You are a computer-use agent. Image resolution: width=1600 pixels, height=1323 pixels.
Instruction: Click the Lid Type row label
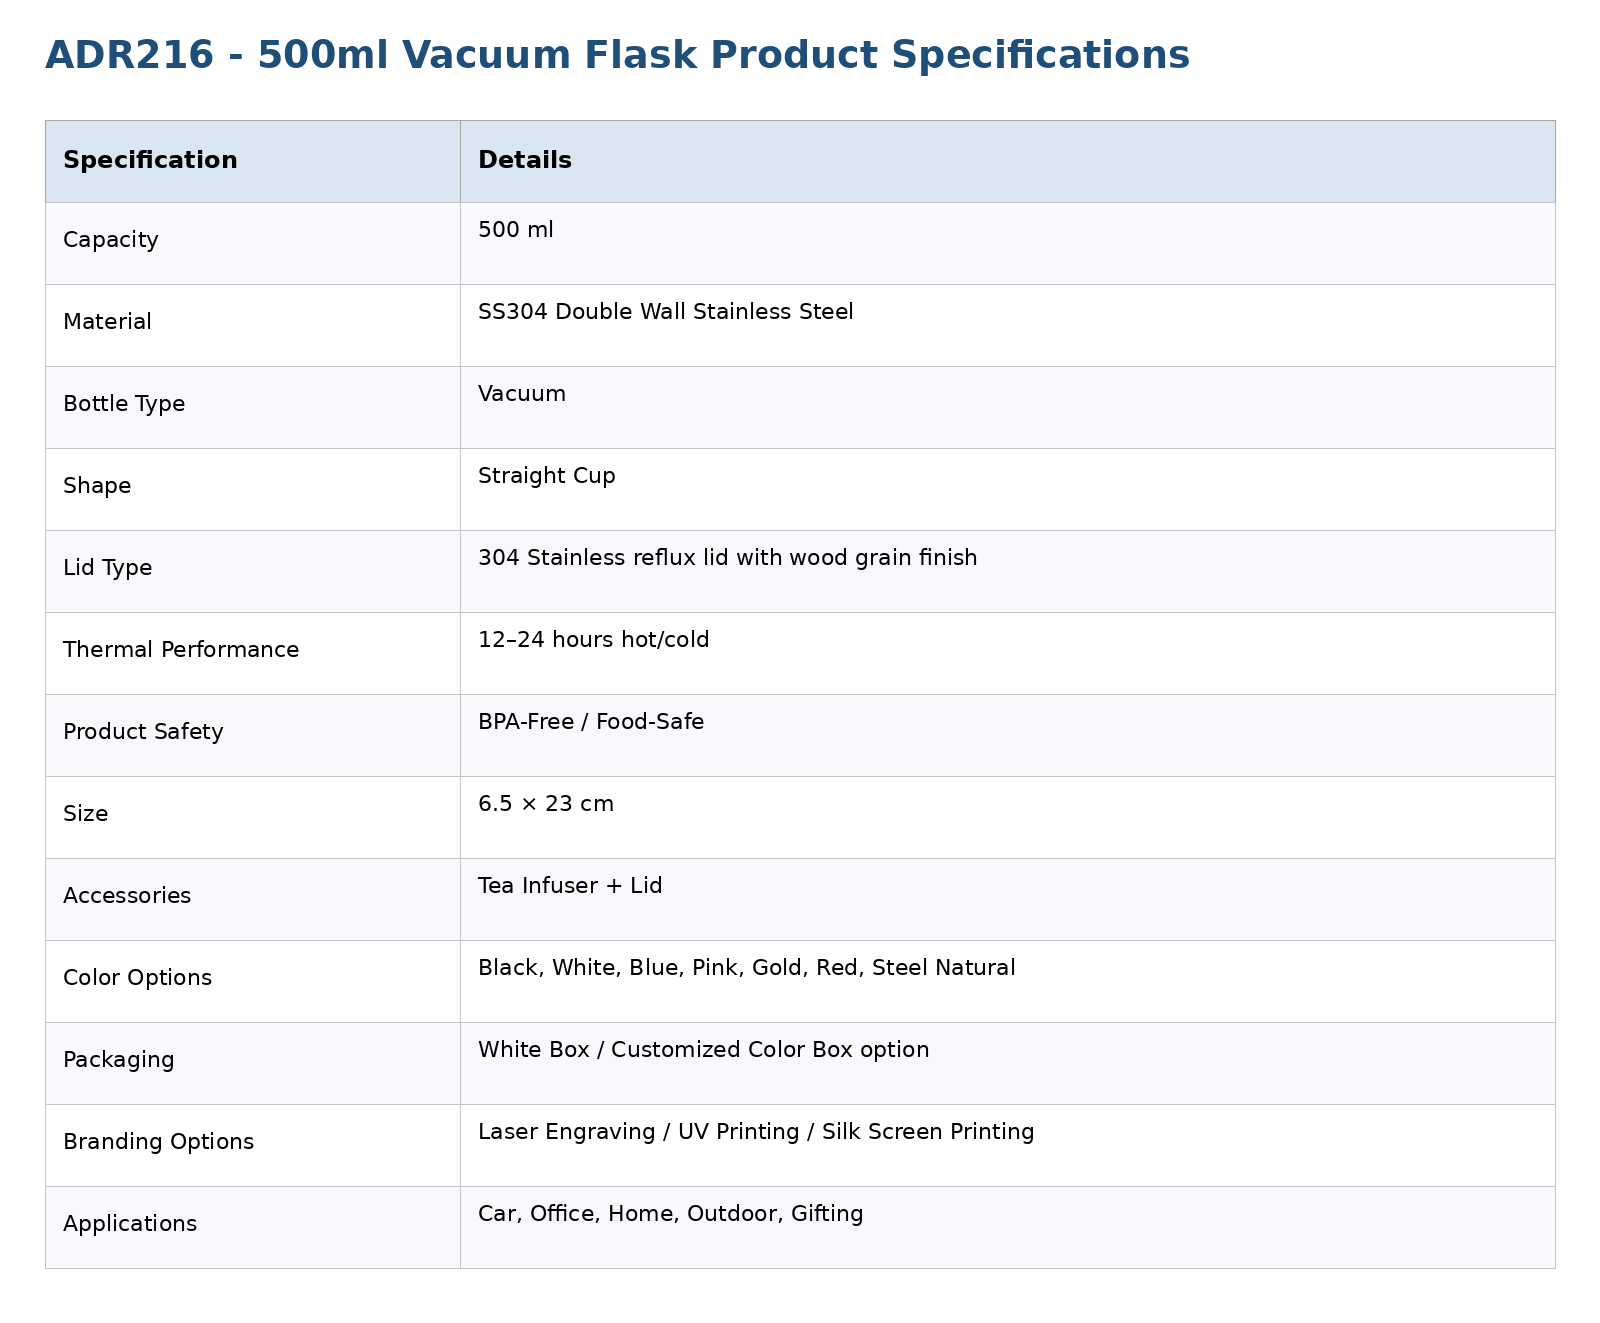point(107,568)
